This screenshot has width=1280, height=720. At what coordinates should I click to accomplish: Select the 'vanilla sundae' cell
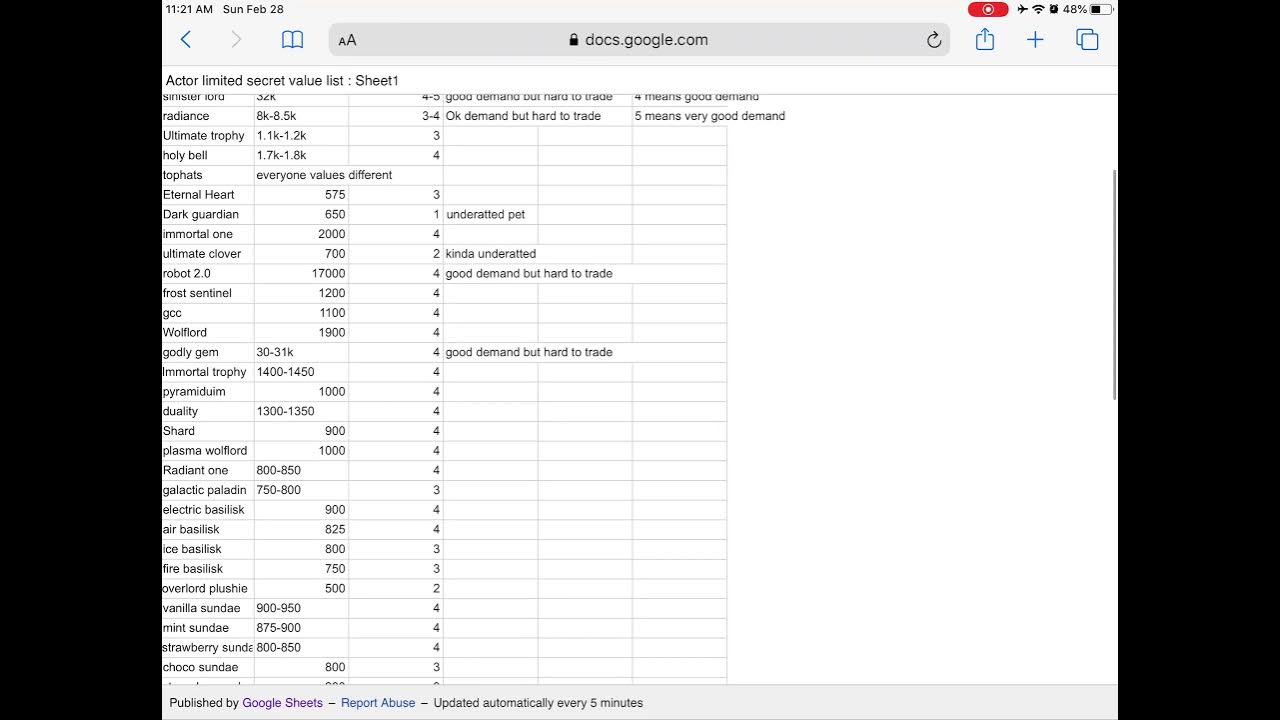click(x=208, y=608)
